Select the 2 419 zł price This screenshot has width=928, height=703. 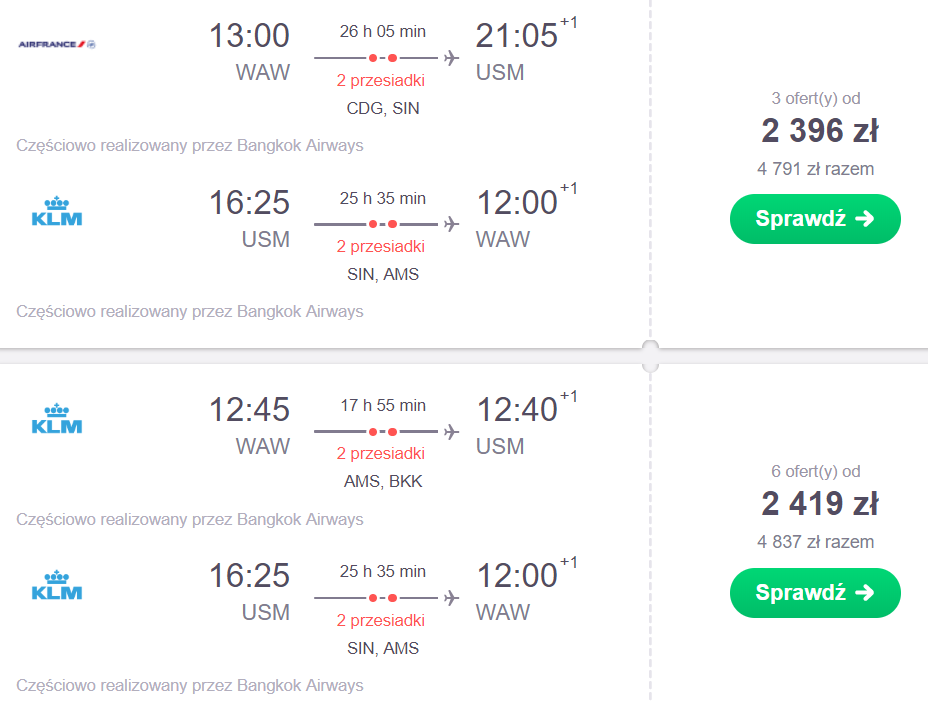(820, 504)
